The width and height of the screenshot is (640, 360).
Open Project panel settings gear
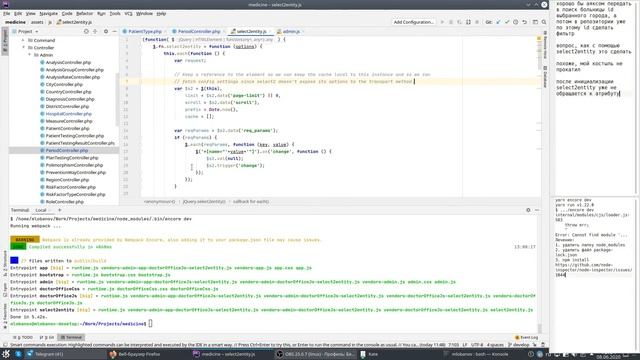(106, 31)
